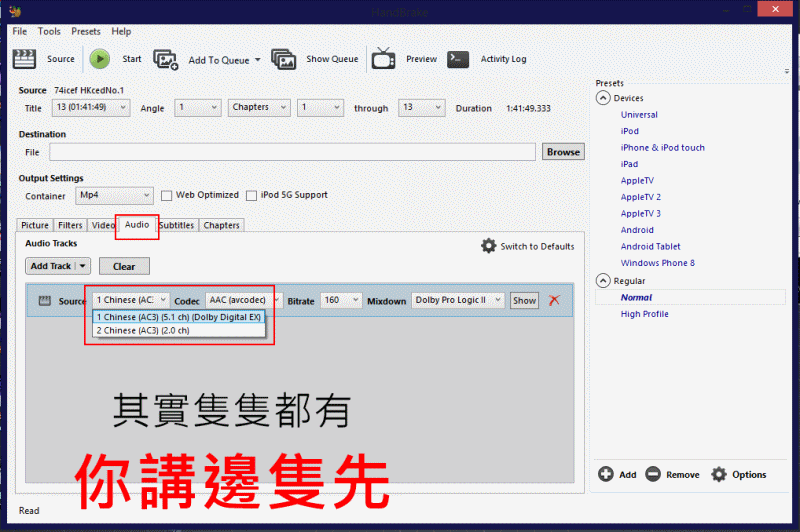Click the Preview TV icon
Viewport: 800px width, 532px height.
click(383, 59)
